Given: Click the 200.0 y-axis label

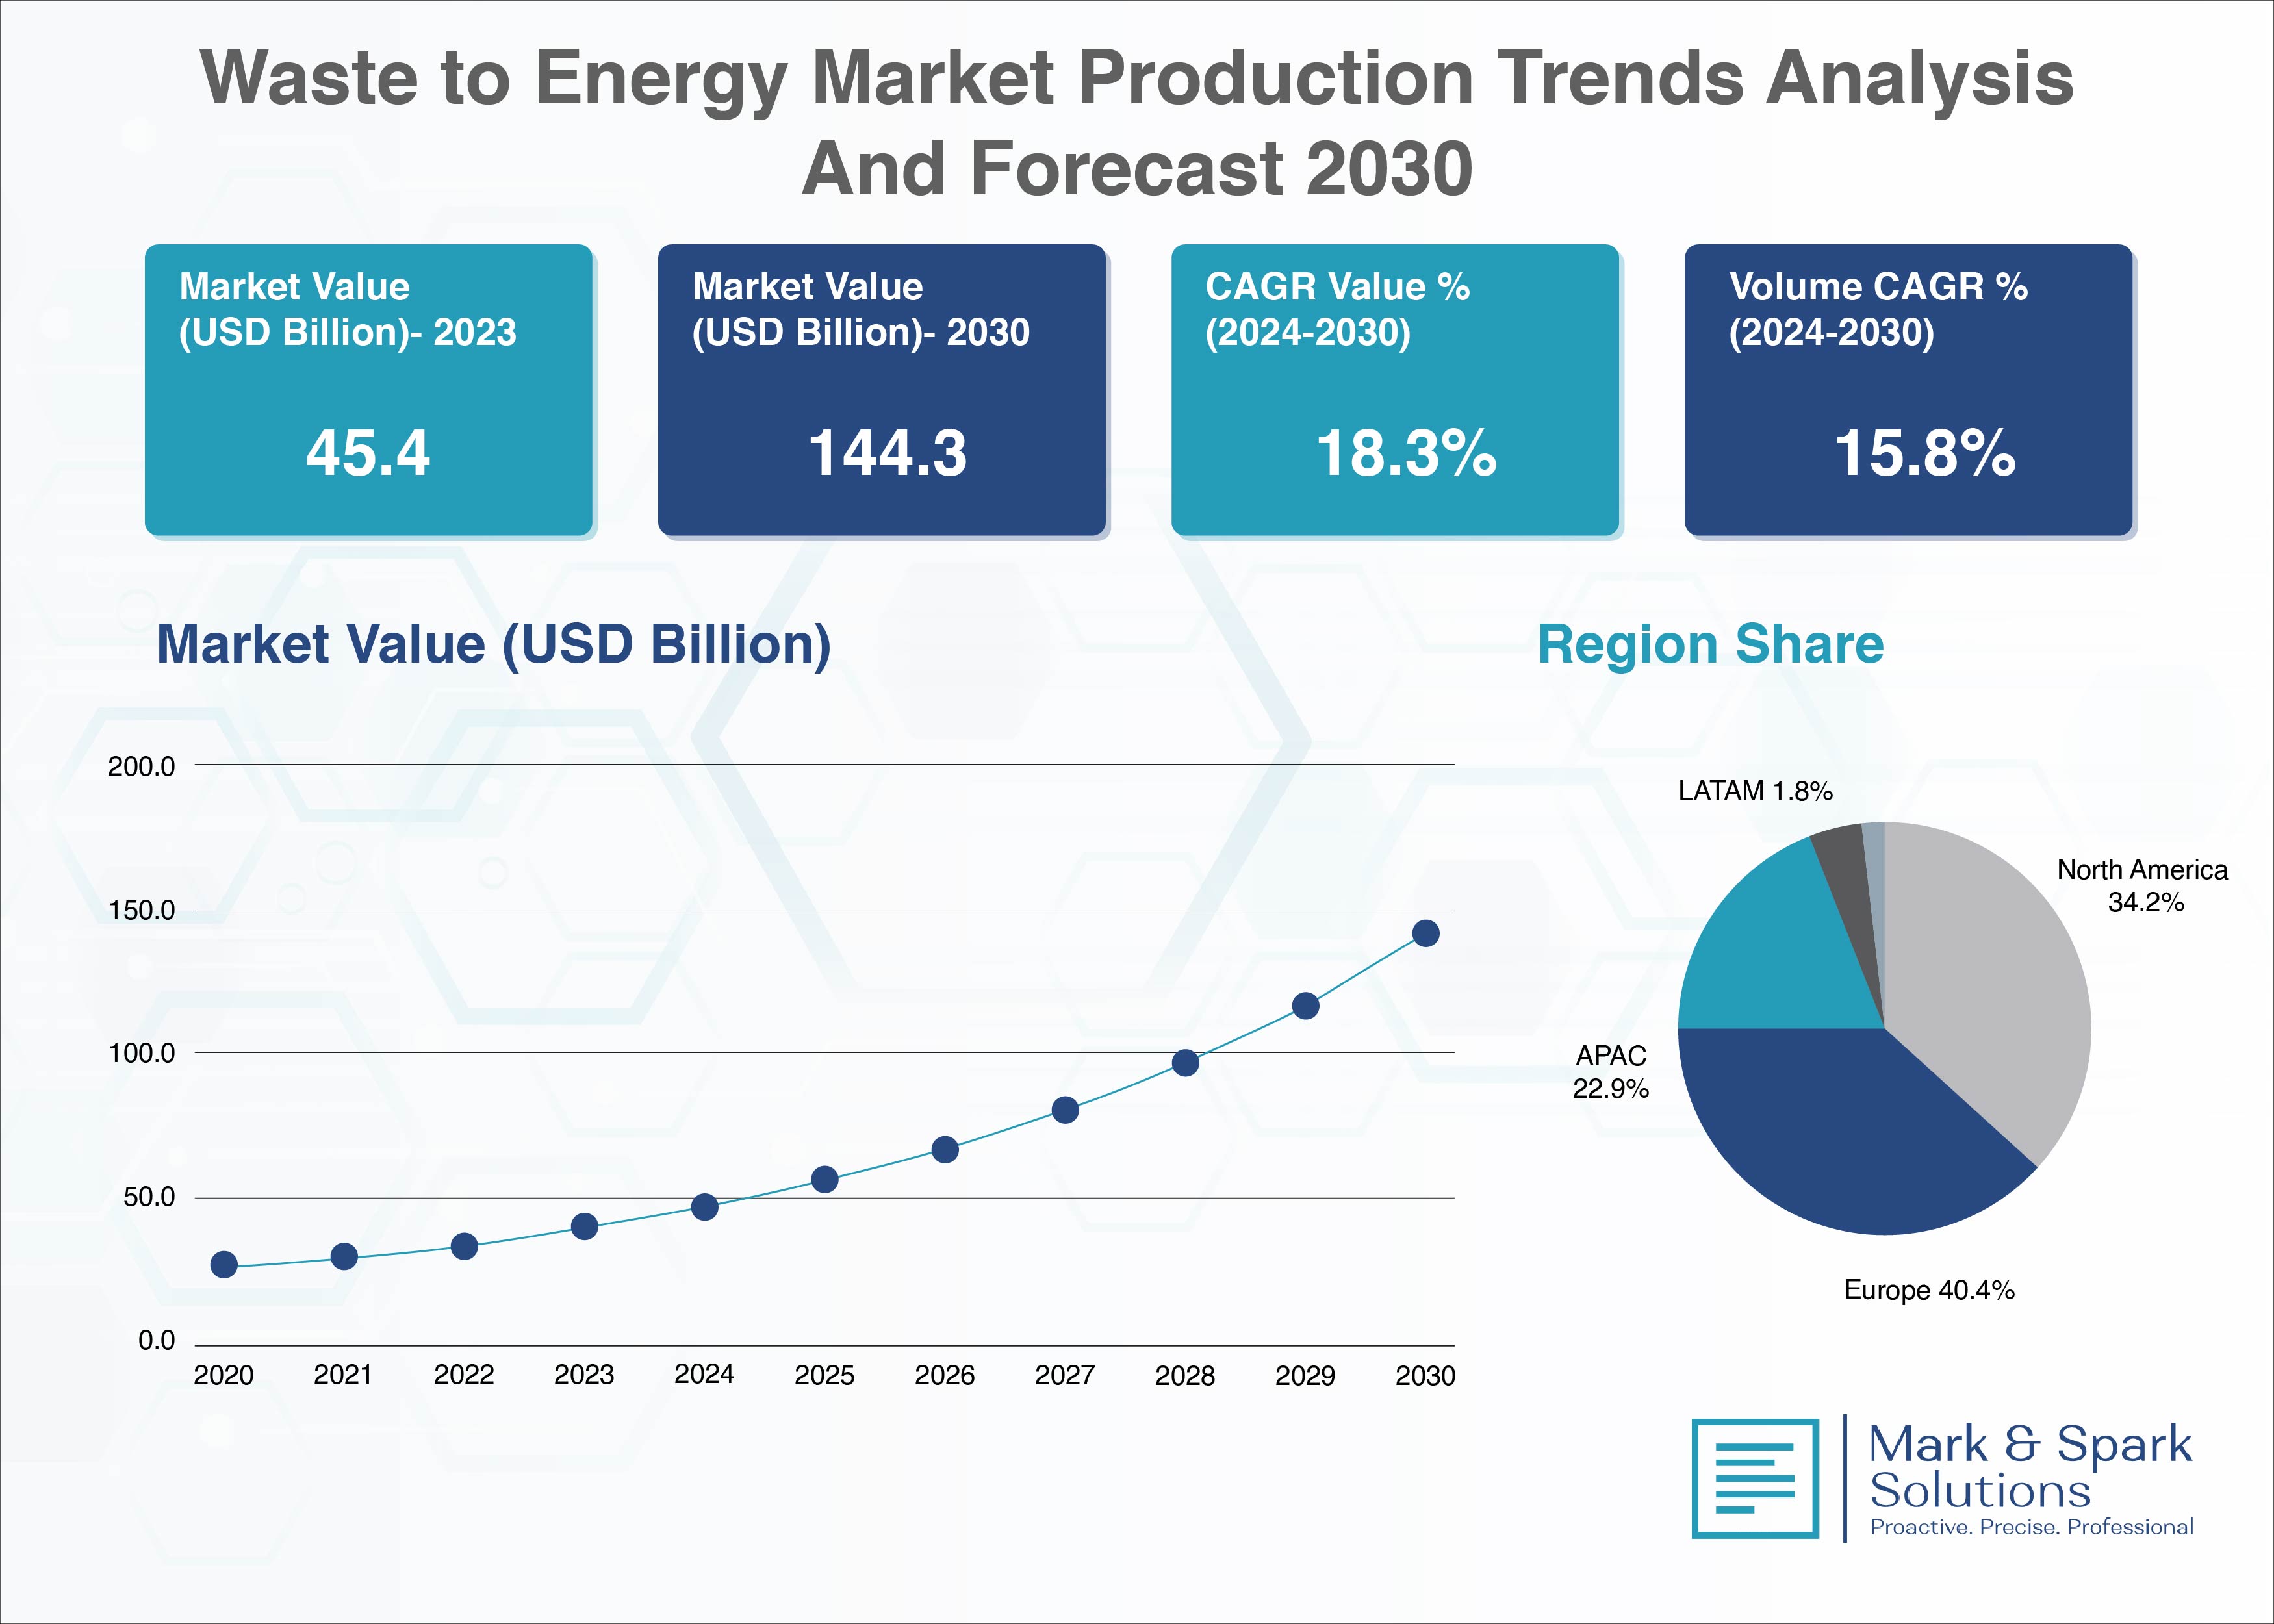Looking at the screenshot, I should (141, 767).
